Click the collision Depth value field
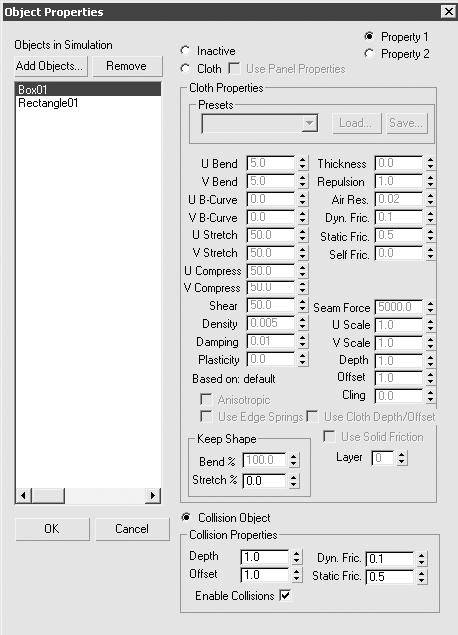This screenshot has height=635, width=458. (265, 557)
